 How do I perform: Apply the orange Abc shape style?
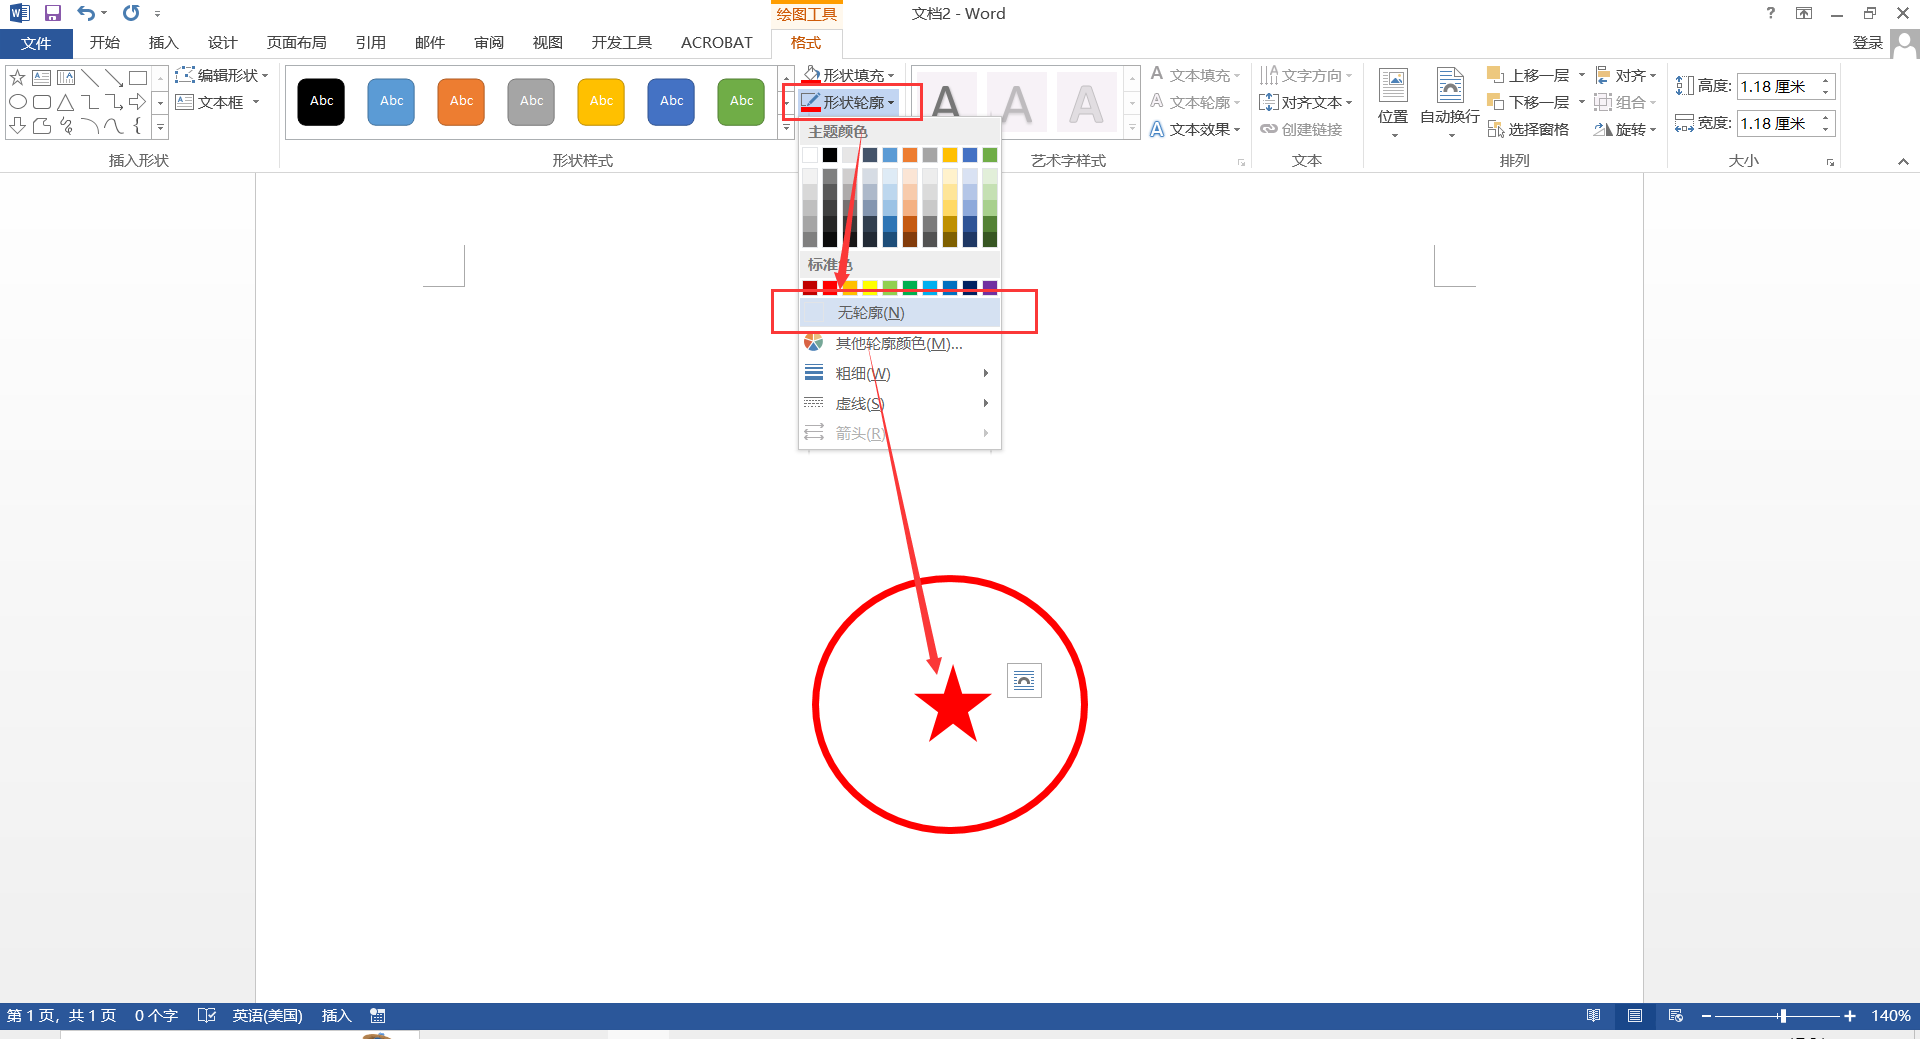tap(461, 101)
